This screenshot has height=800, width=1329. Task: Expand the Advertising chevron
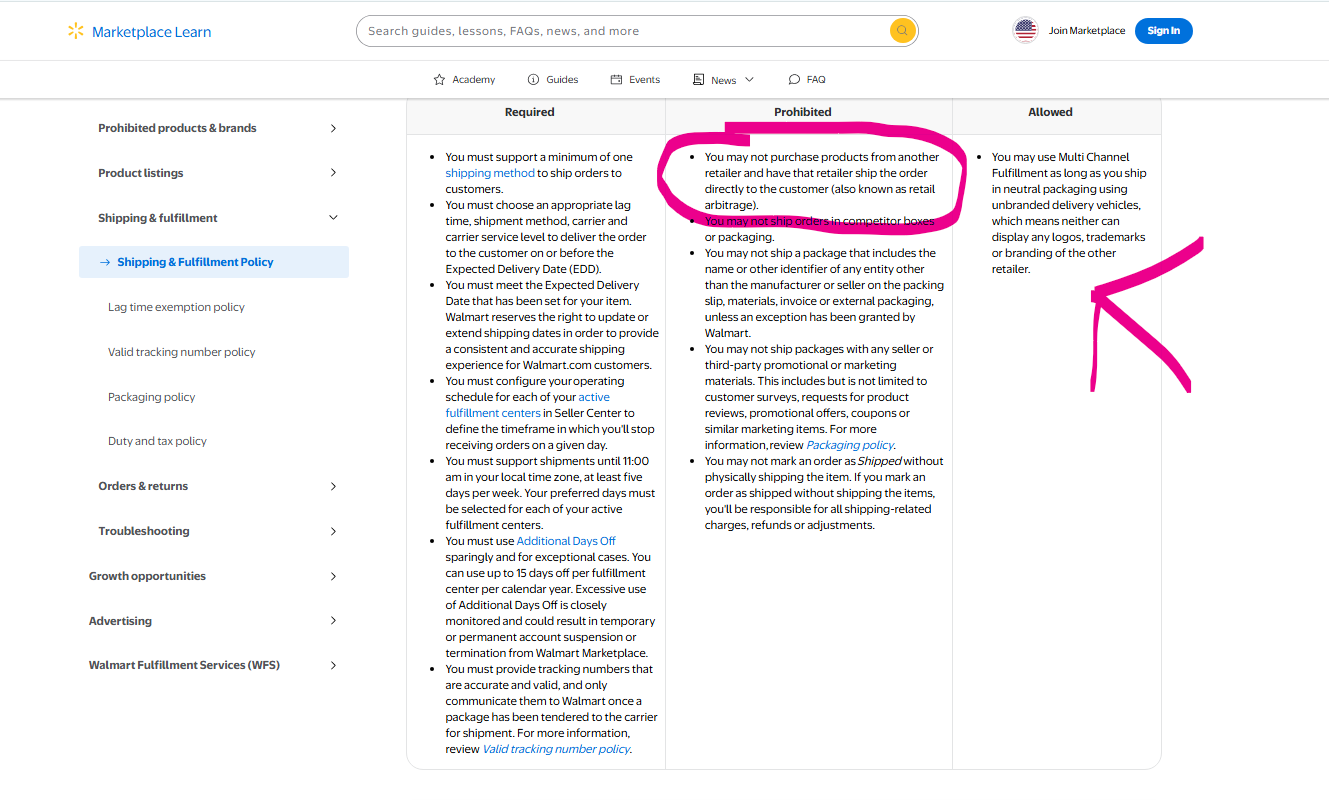pyautogui.click(x=333, y=621)
